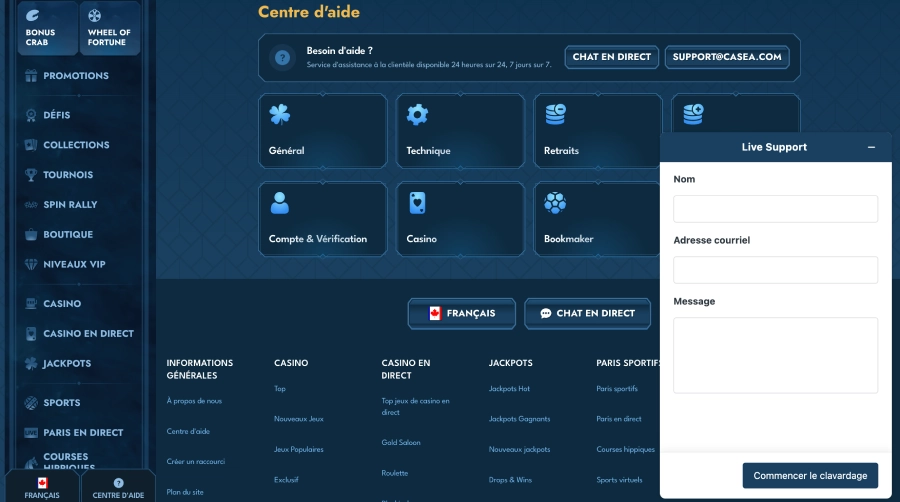
Task: Click Commencer le clavardage button
Action: tap(810, 476)
